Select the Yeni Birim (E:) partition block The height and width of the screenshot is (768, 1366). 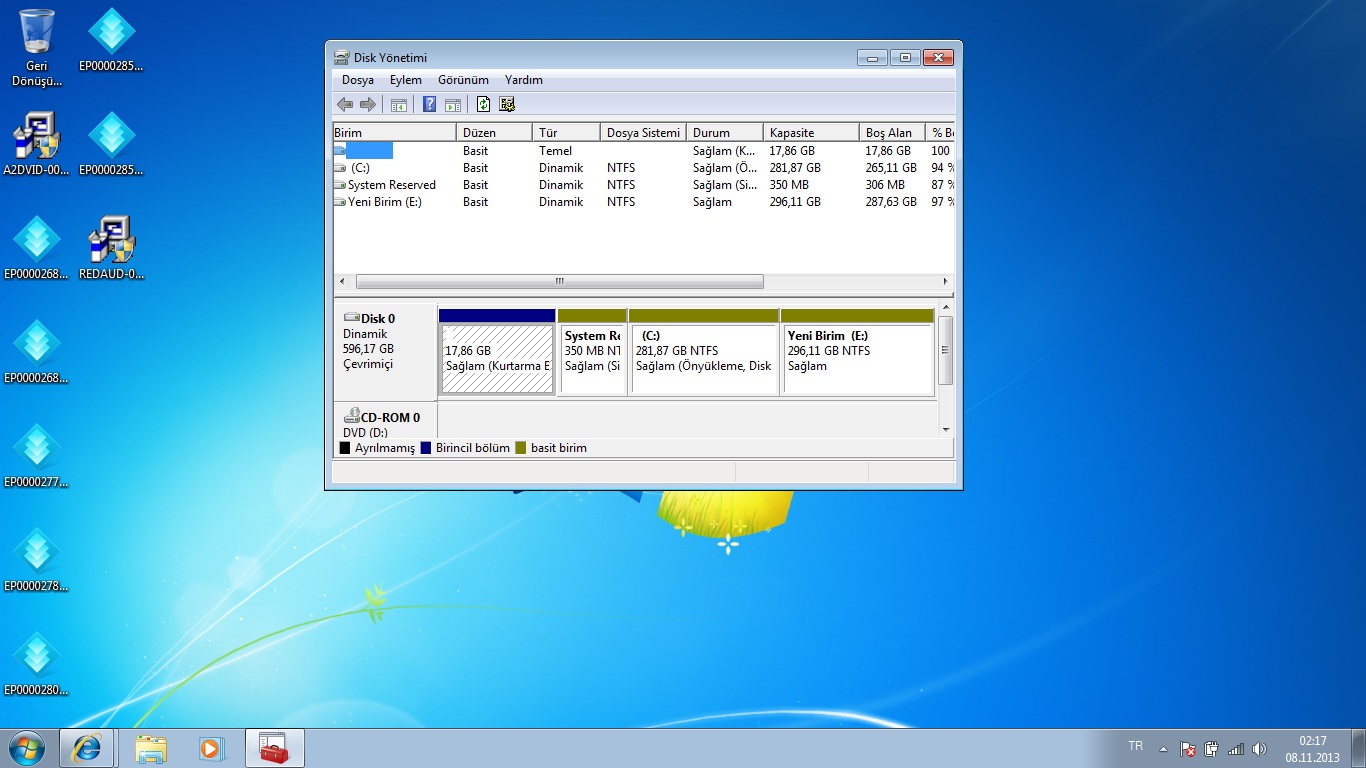(x=858, y=351)
